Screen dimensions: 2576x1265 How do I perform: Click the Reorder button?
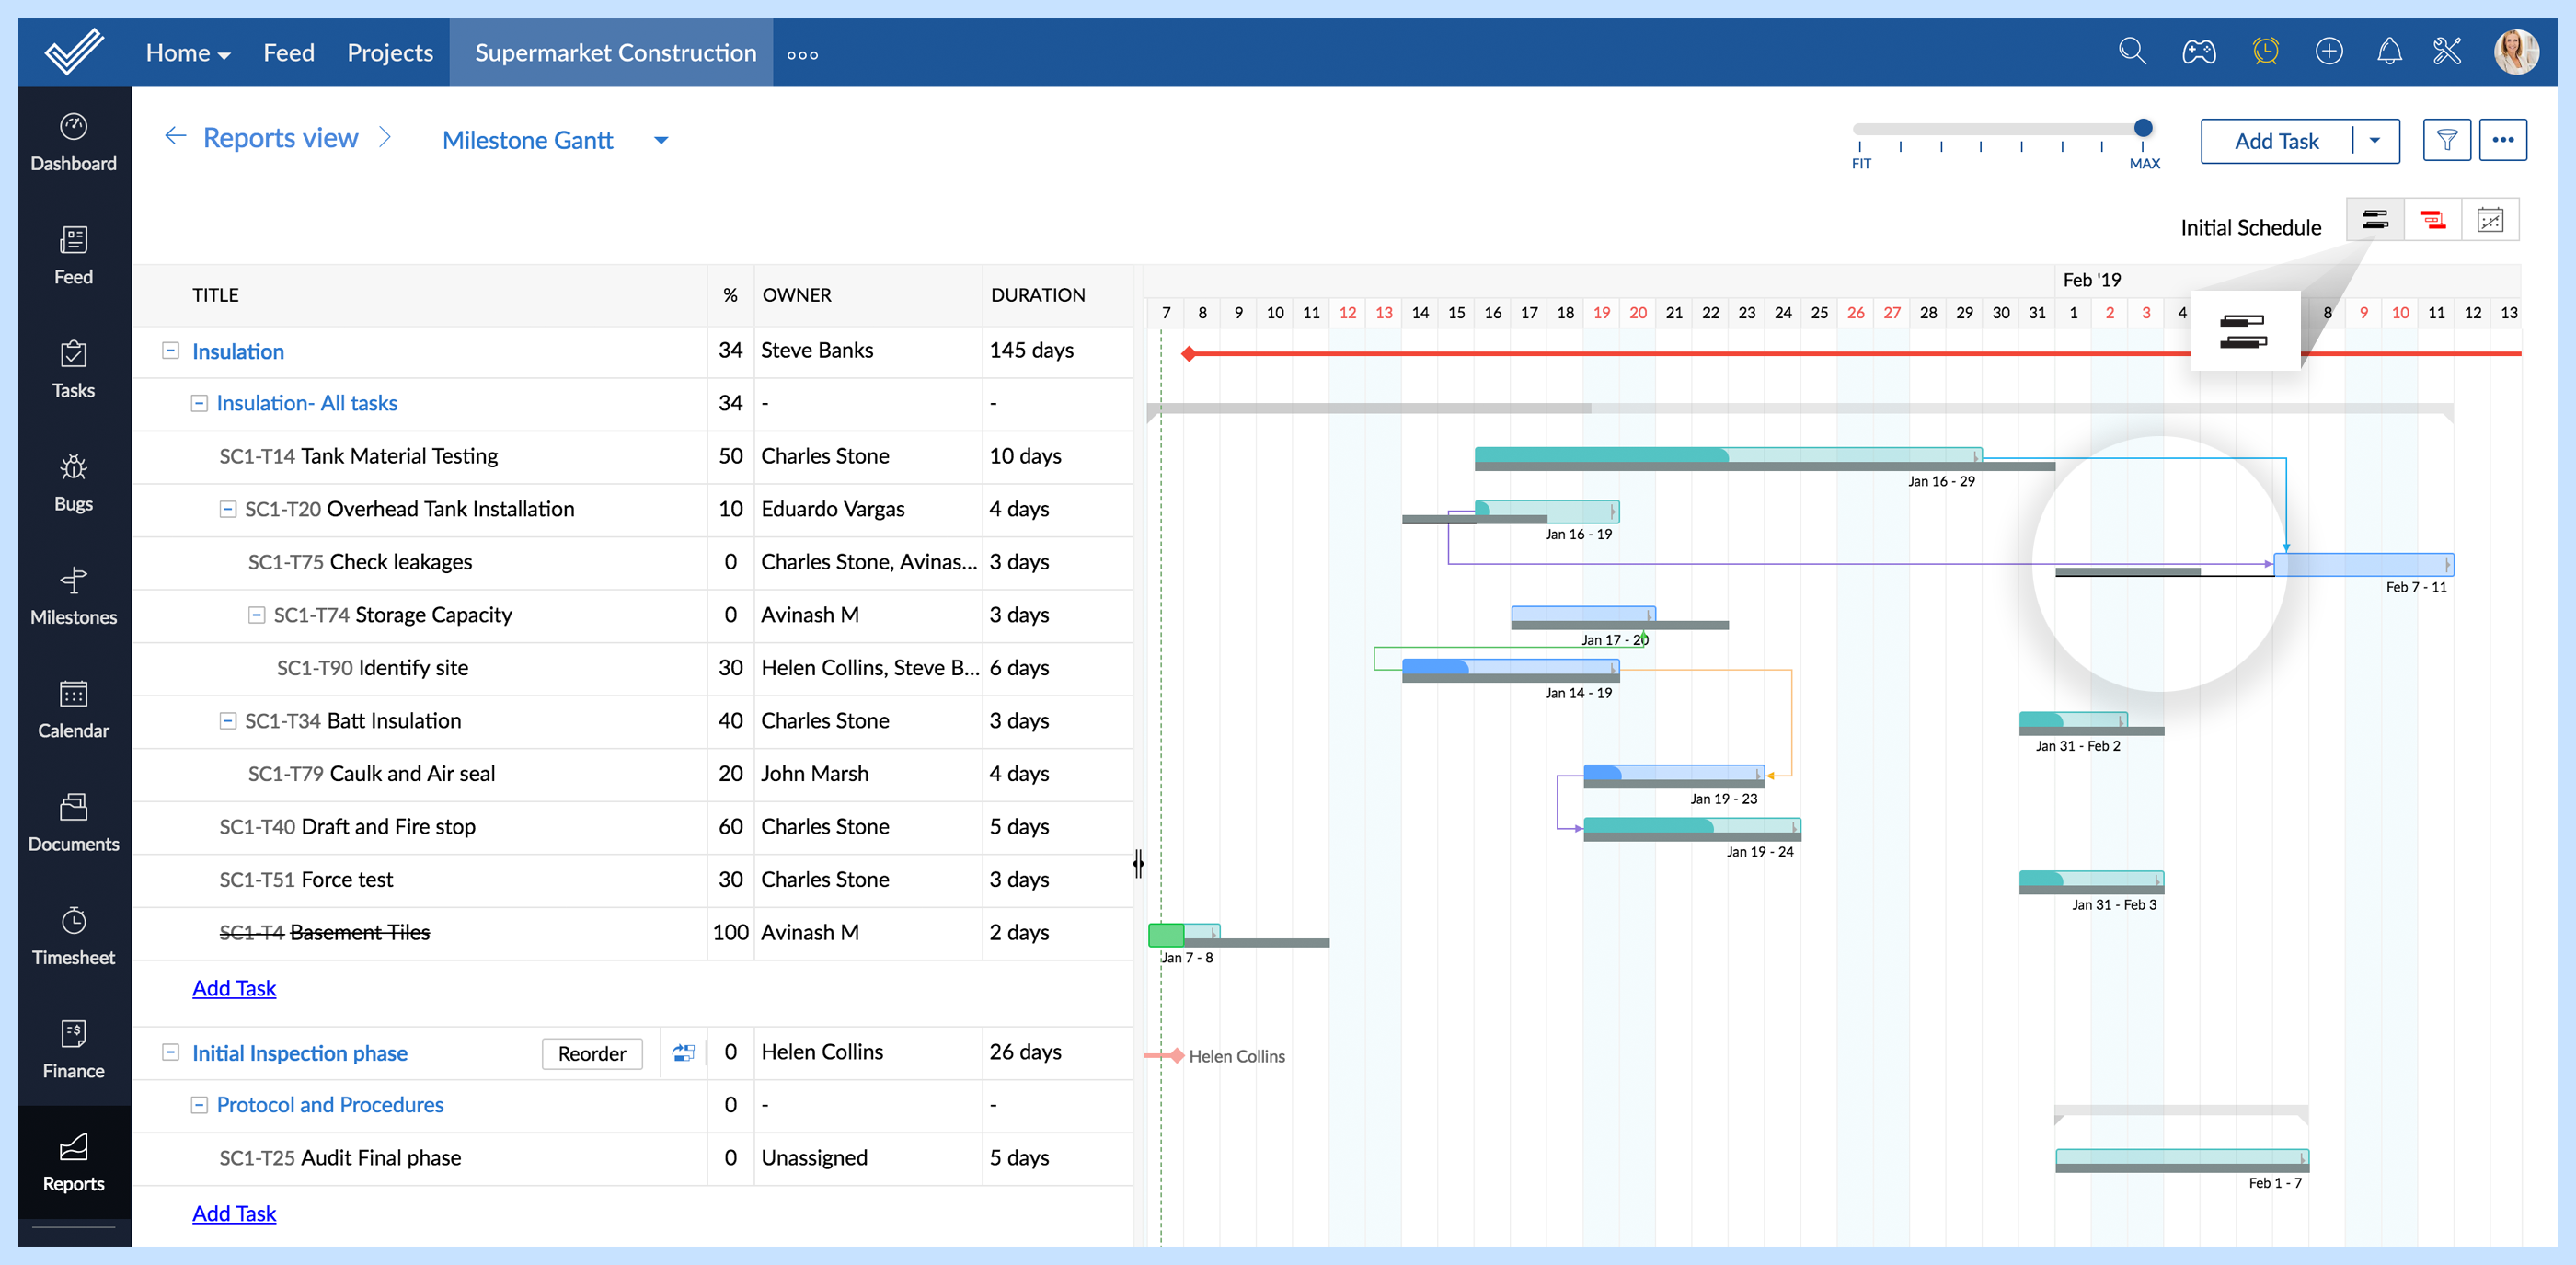(x=591, y=1053)
